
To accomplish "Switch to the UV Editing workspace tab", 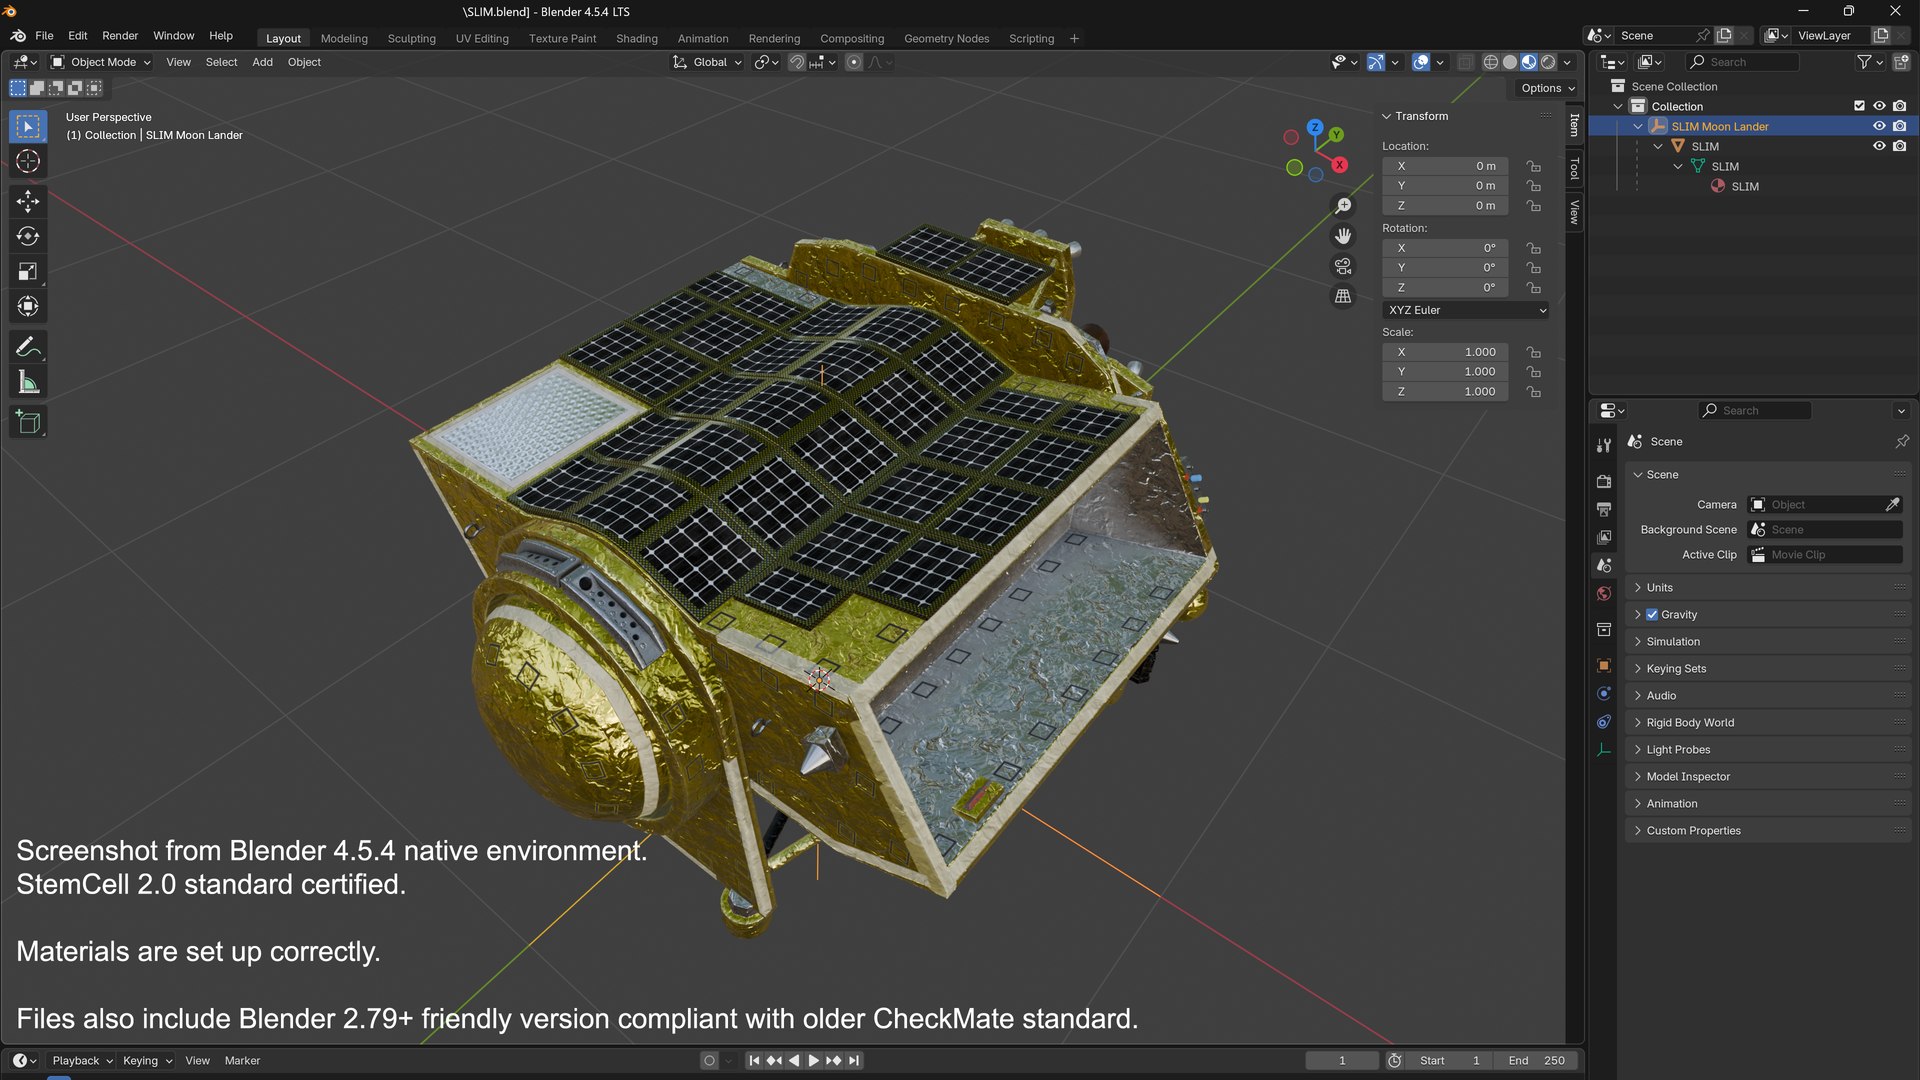I will tap(482, 38).
